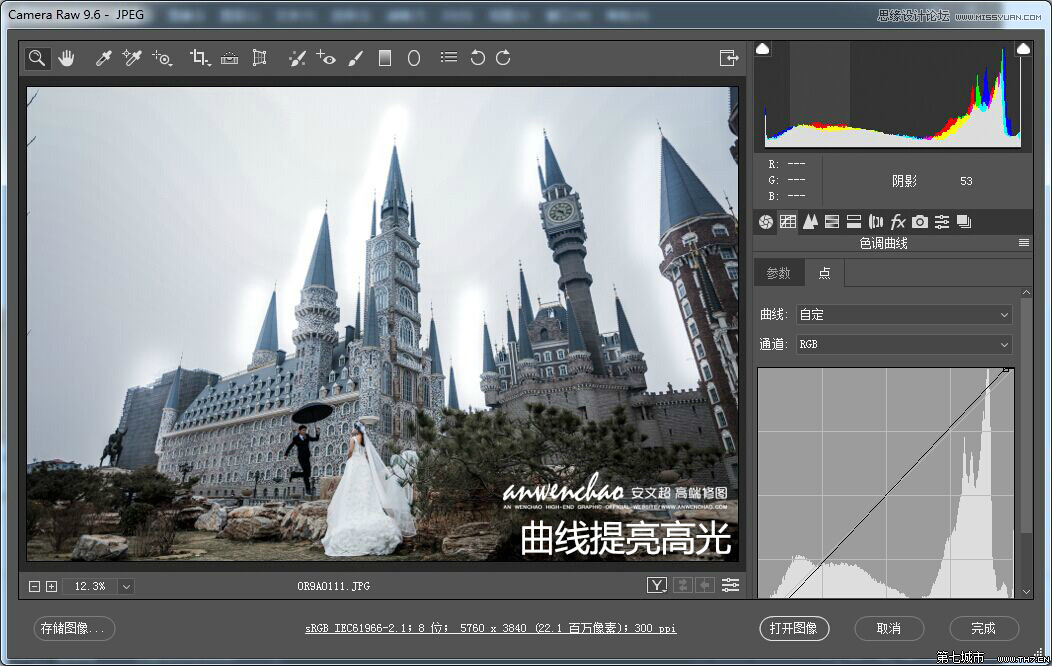
Task: Select the Straighten tool
Action: tap(229, 58)
